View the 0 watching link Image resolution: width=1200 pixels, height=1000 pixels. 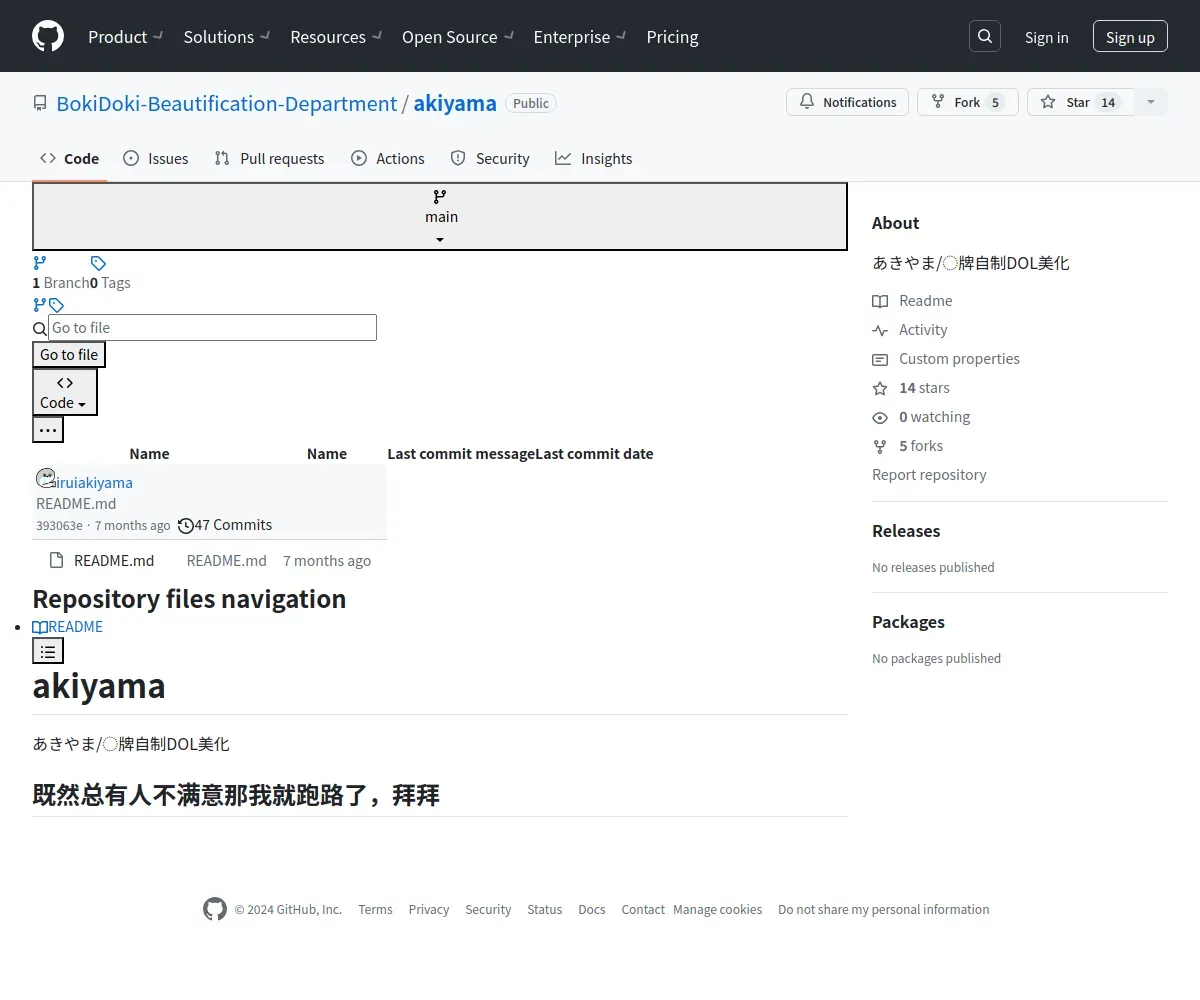point(921,416)
